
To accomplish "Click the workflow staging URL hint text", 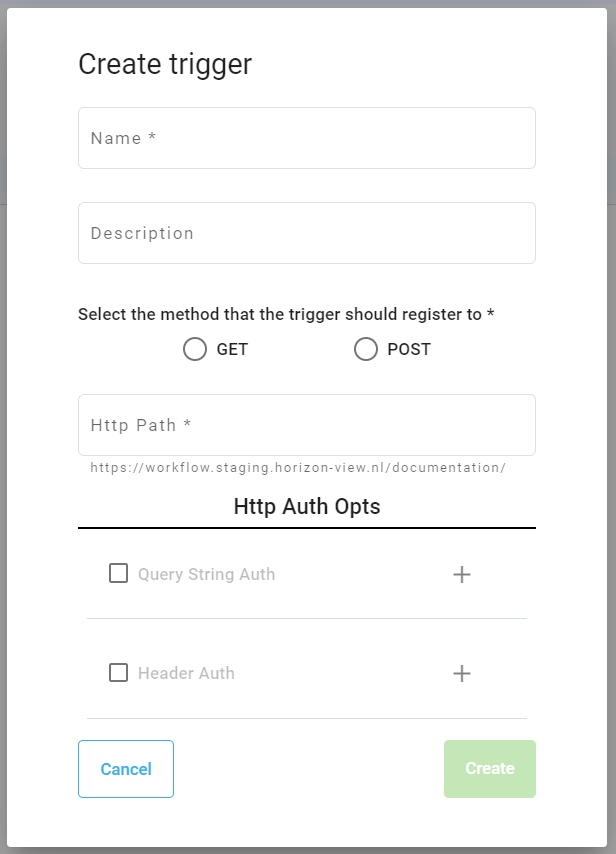I will tap(298, 467).
